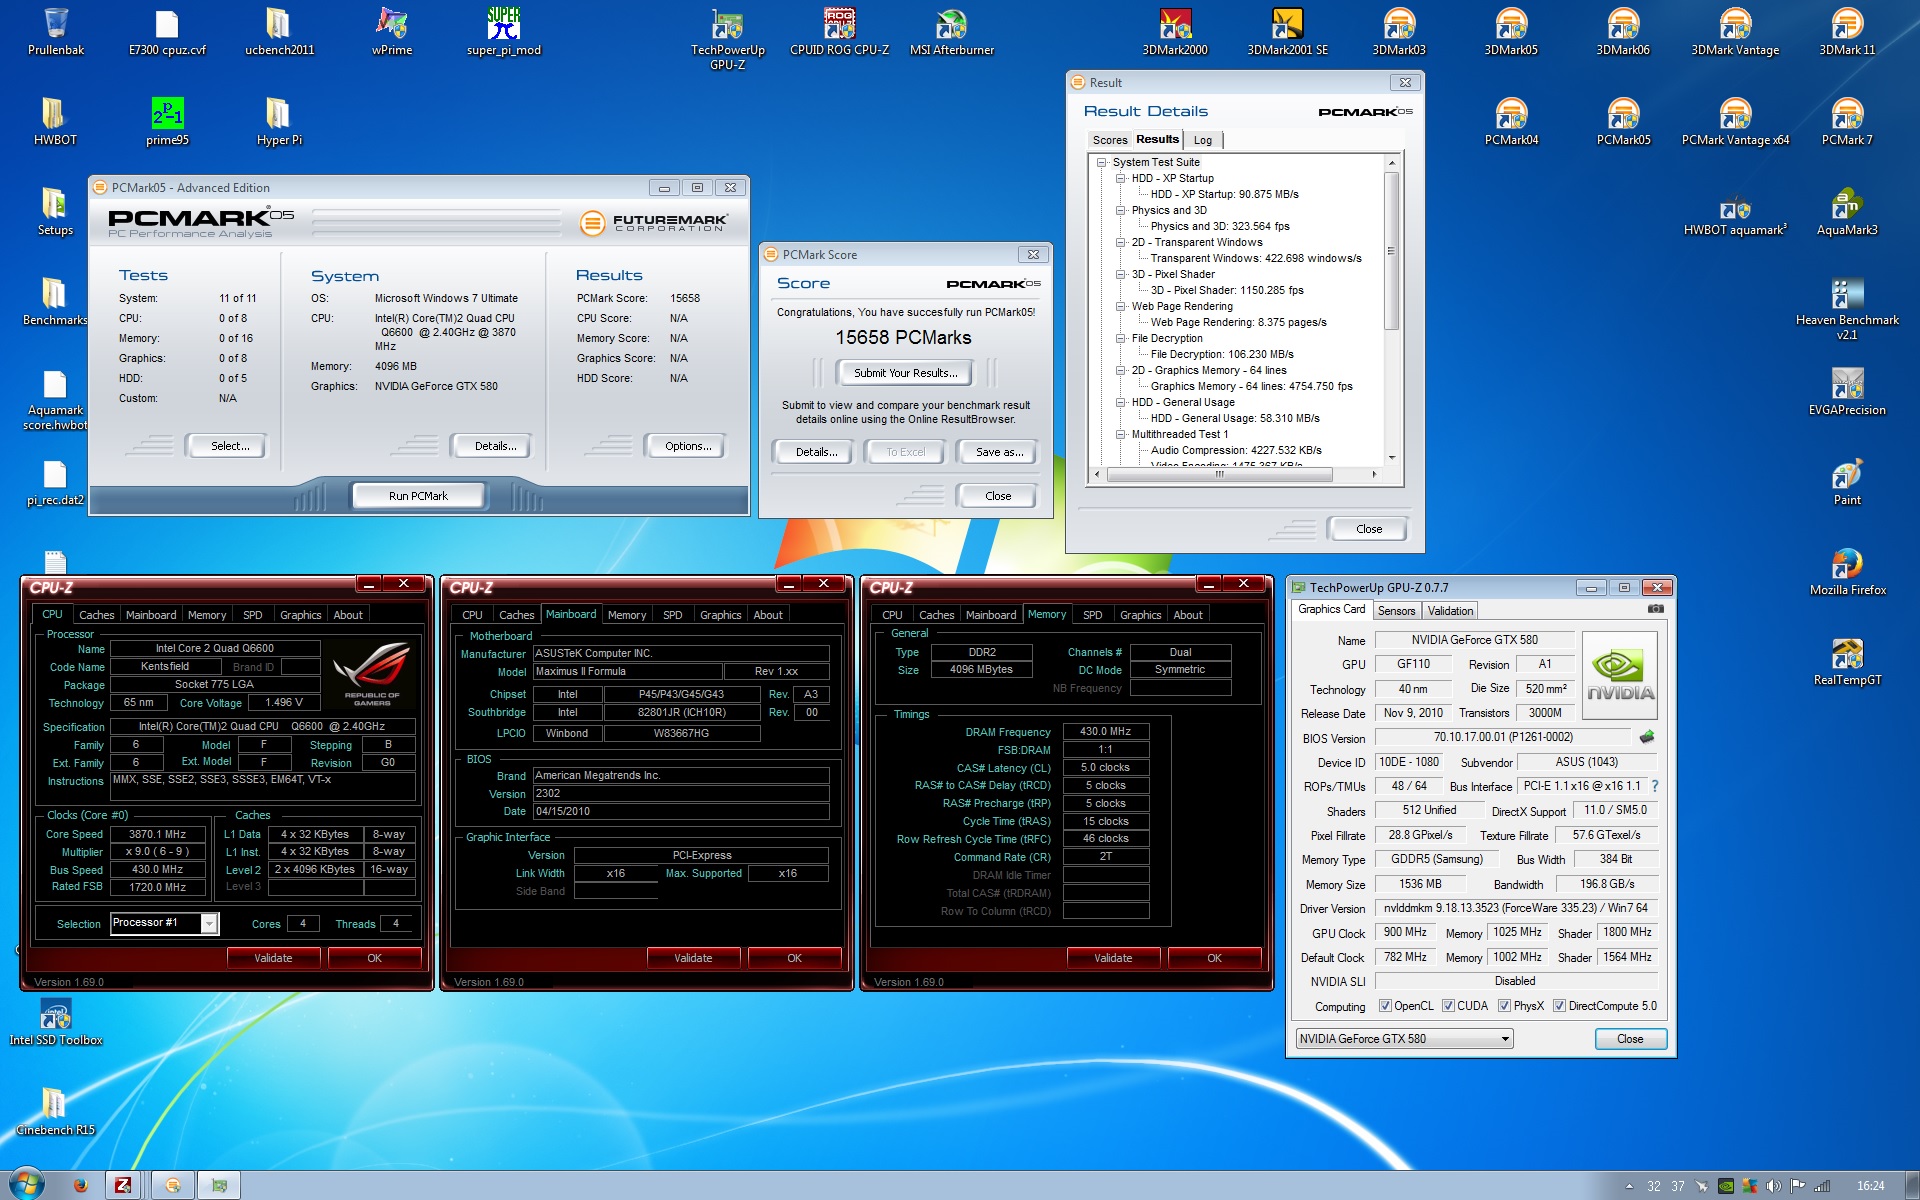Open 3DMark2000 desktop shortcut
Image resolution: width=1920 pixels, height=1200 pixels.
coord(1175,30)
